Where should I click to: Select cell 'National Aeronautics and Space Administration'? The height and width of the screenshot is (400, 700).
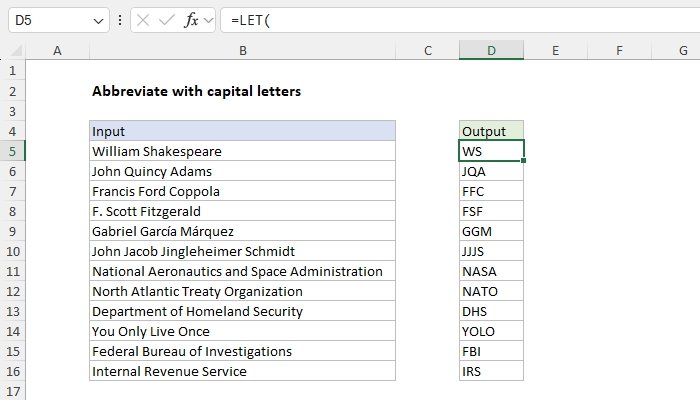[242, 271]
